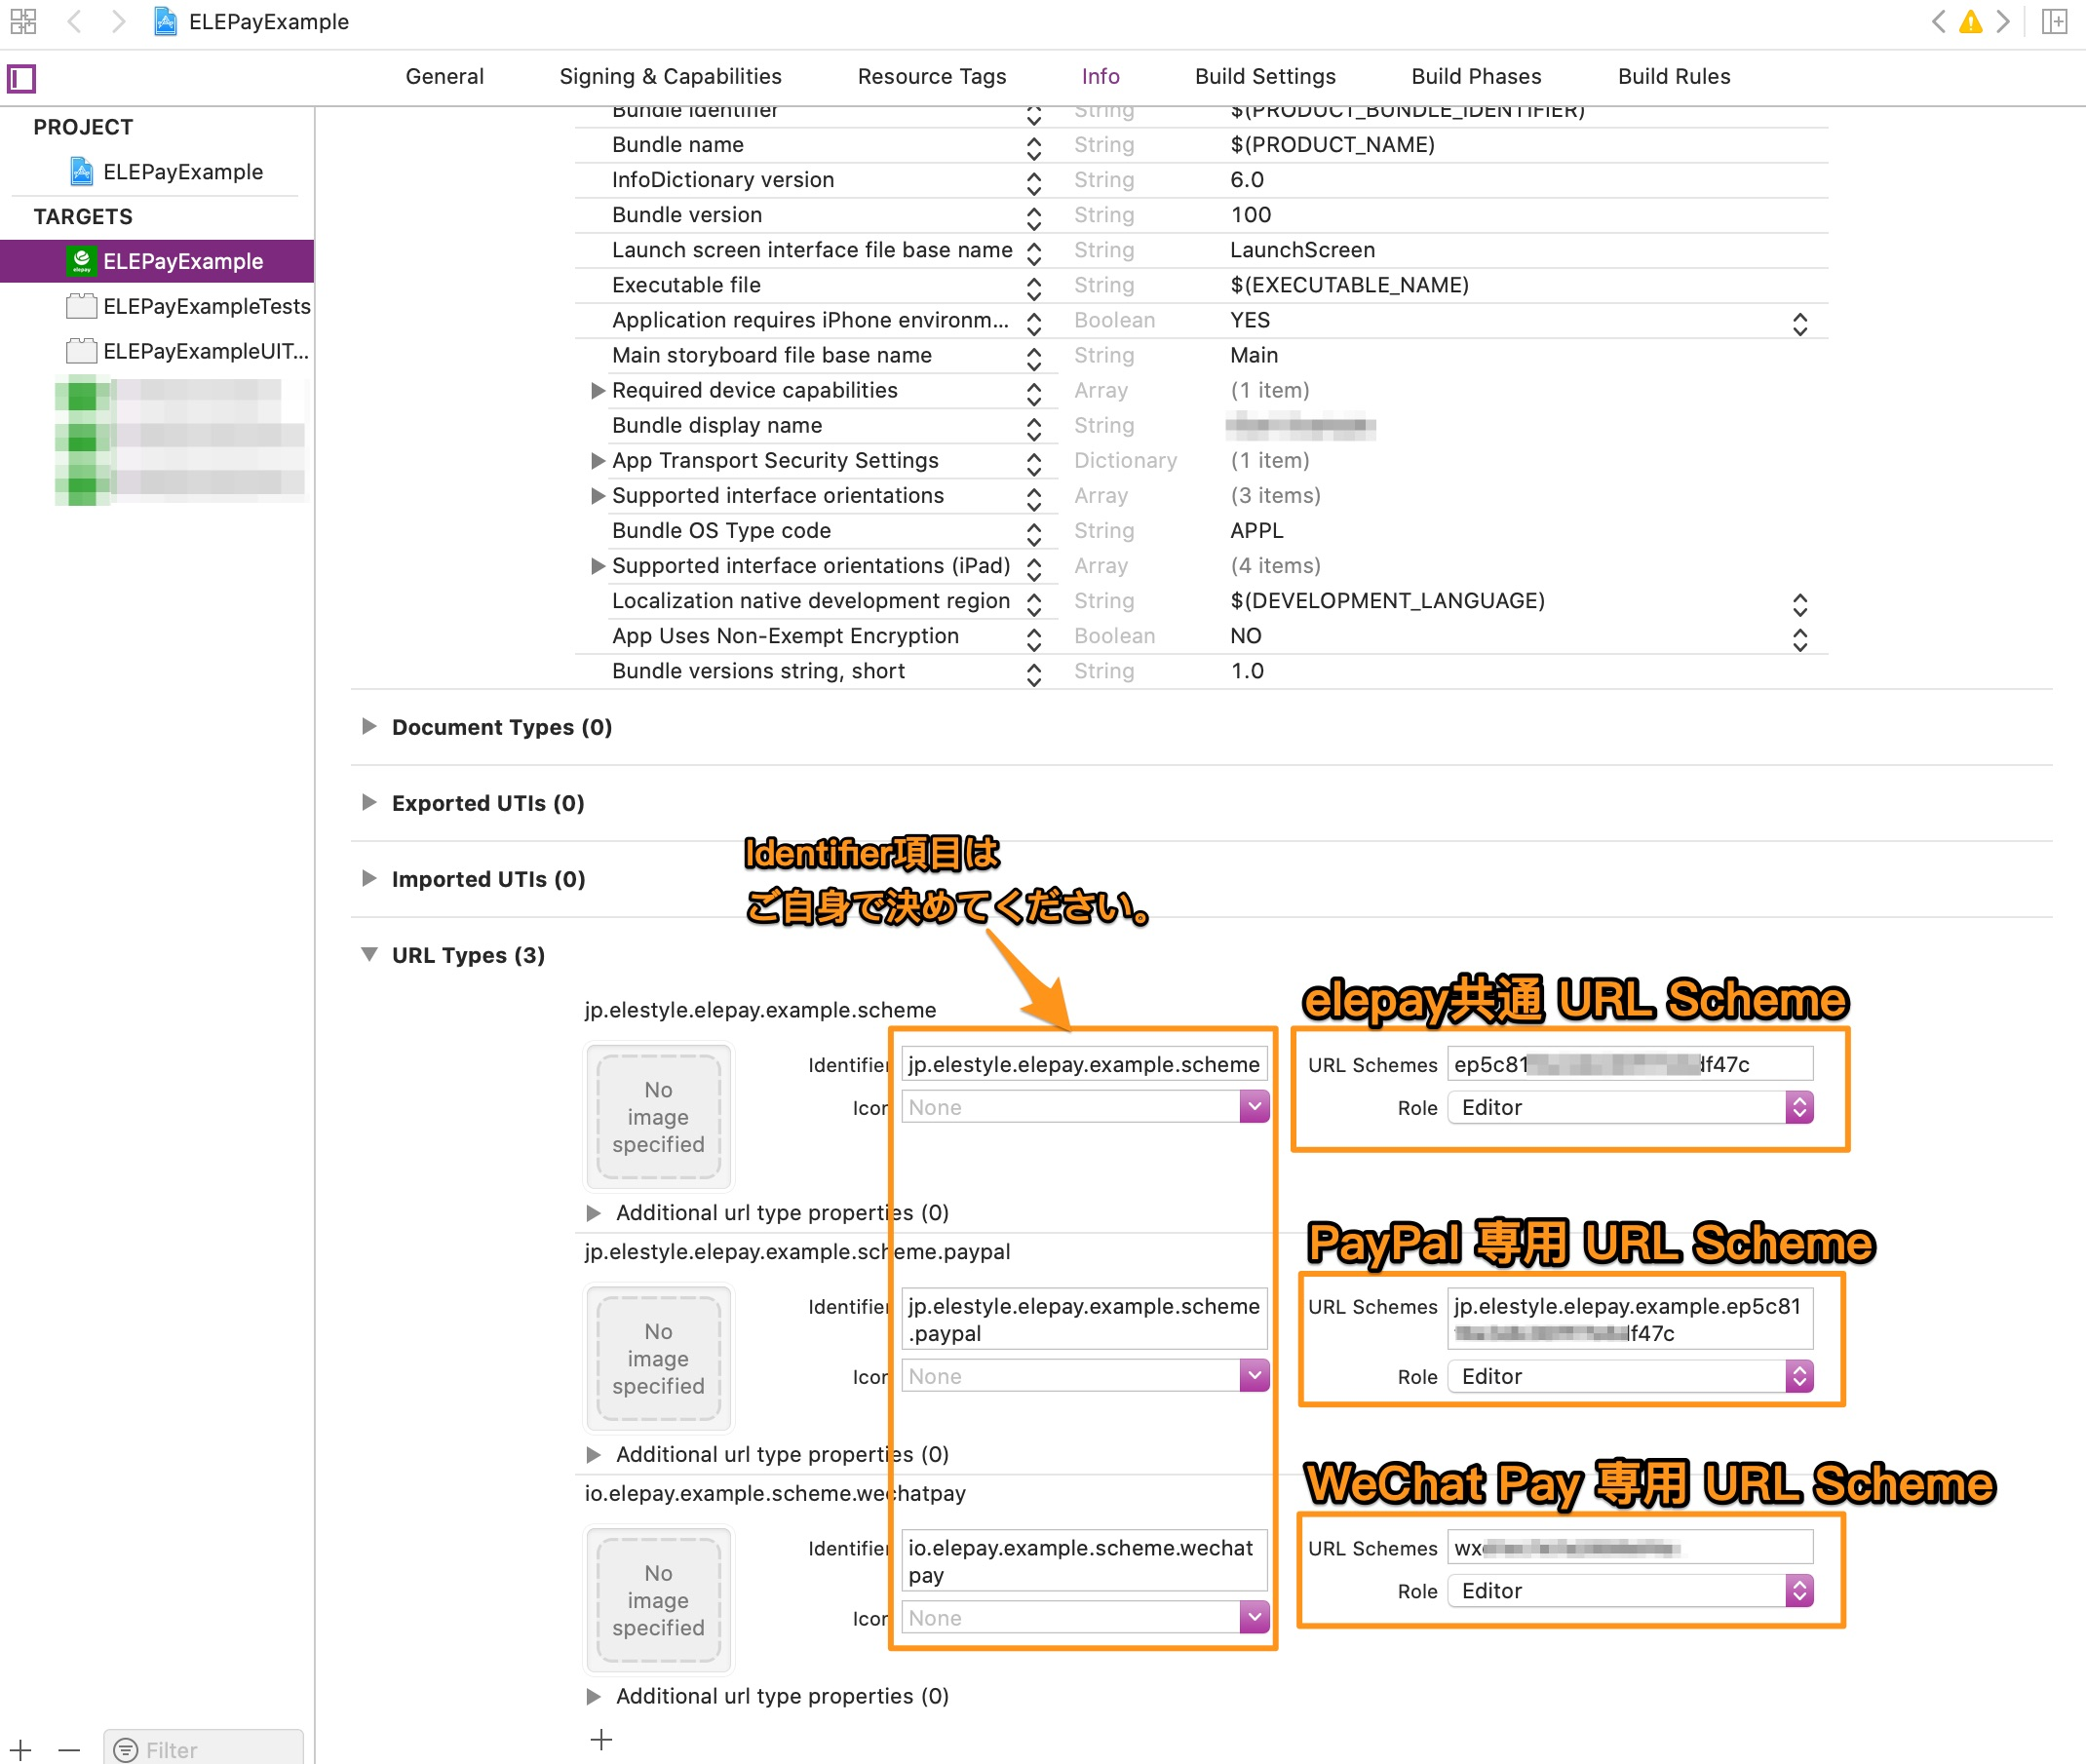Switch to Build Settings tab

(1265, 76)
